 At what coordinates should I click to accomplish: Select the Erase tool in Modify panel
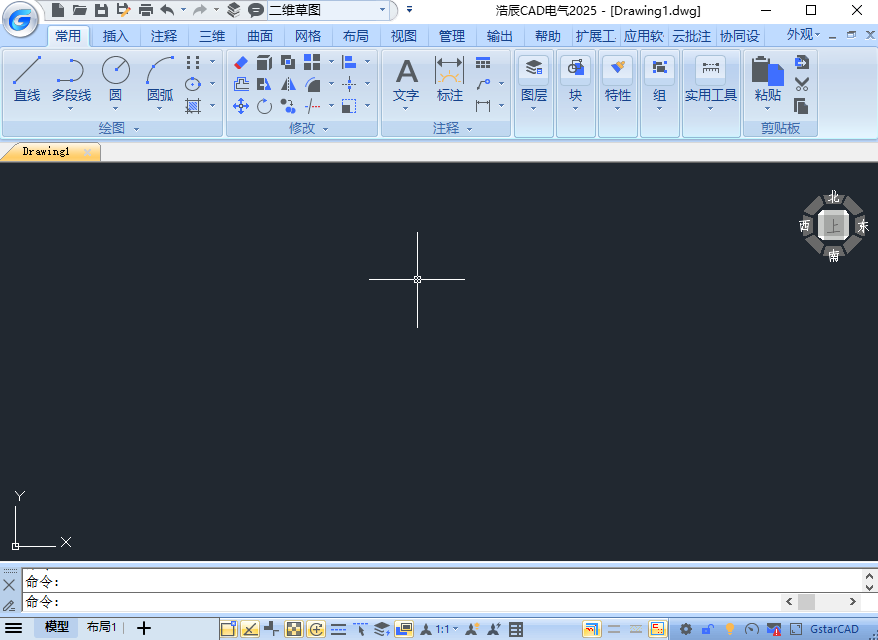click(241, 62)
